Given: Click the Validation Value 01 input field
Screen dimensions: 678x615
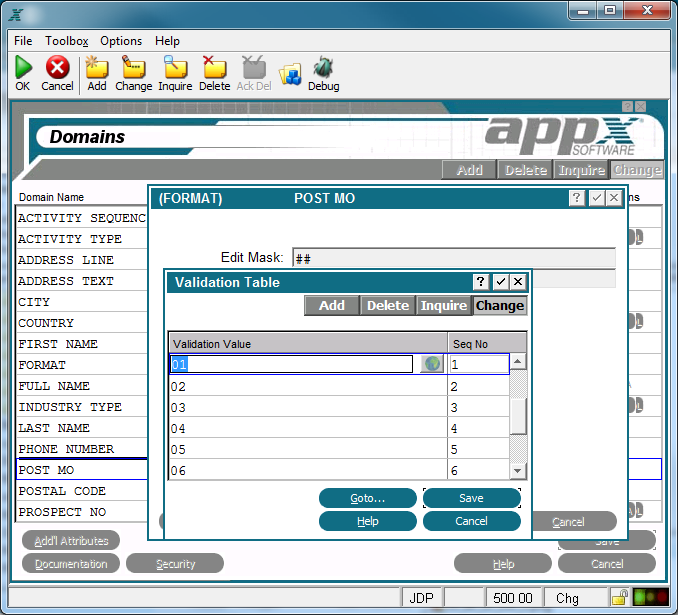Looking at the screenshot, I should [291, 364].
